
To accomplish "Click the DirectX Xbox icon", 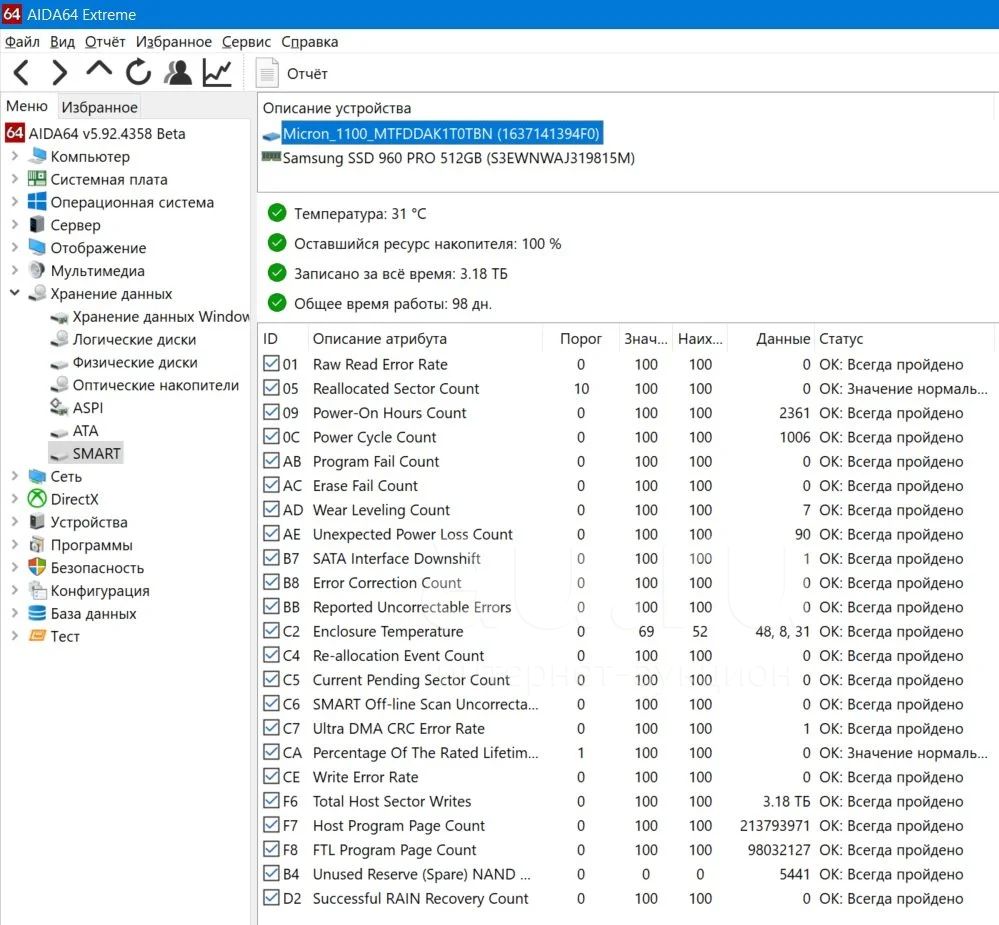I will [37, 499].
